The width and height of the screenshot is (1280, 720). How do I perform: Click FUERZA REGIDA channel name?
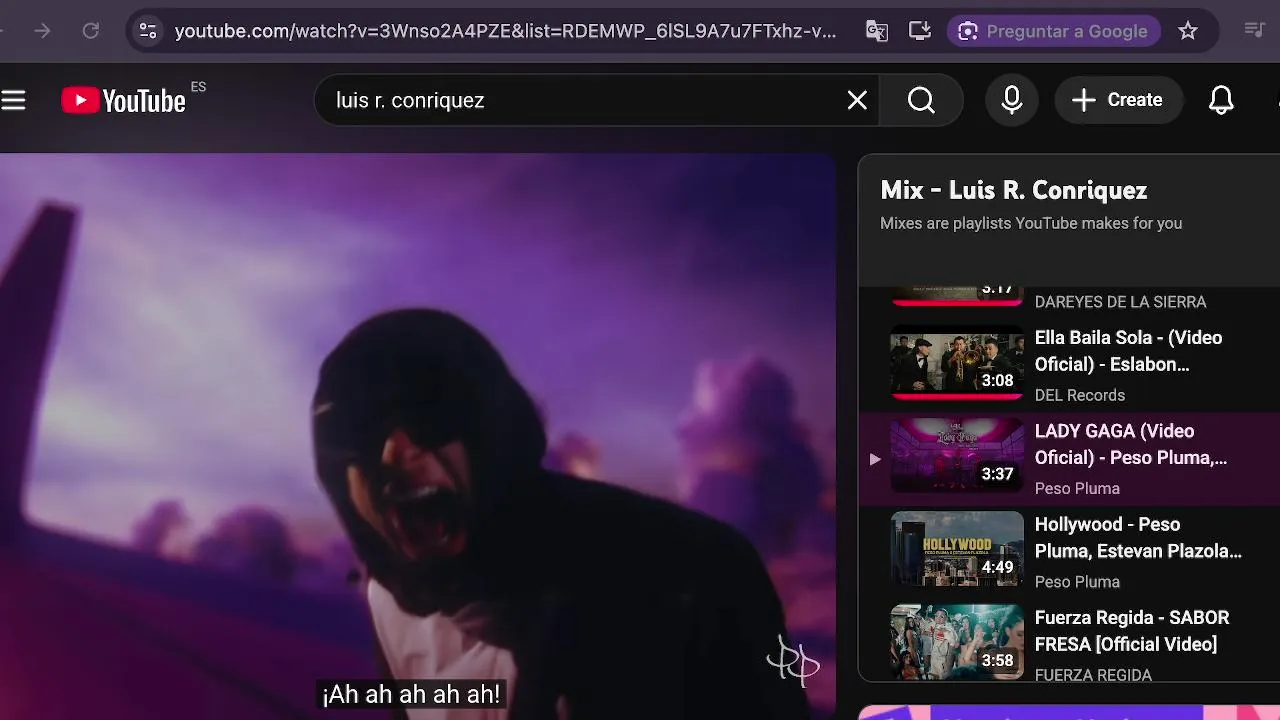[x=1093, y=675]
